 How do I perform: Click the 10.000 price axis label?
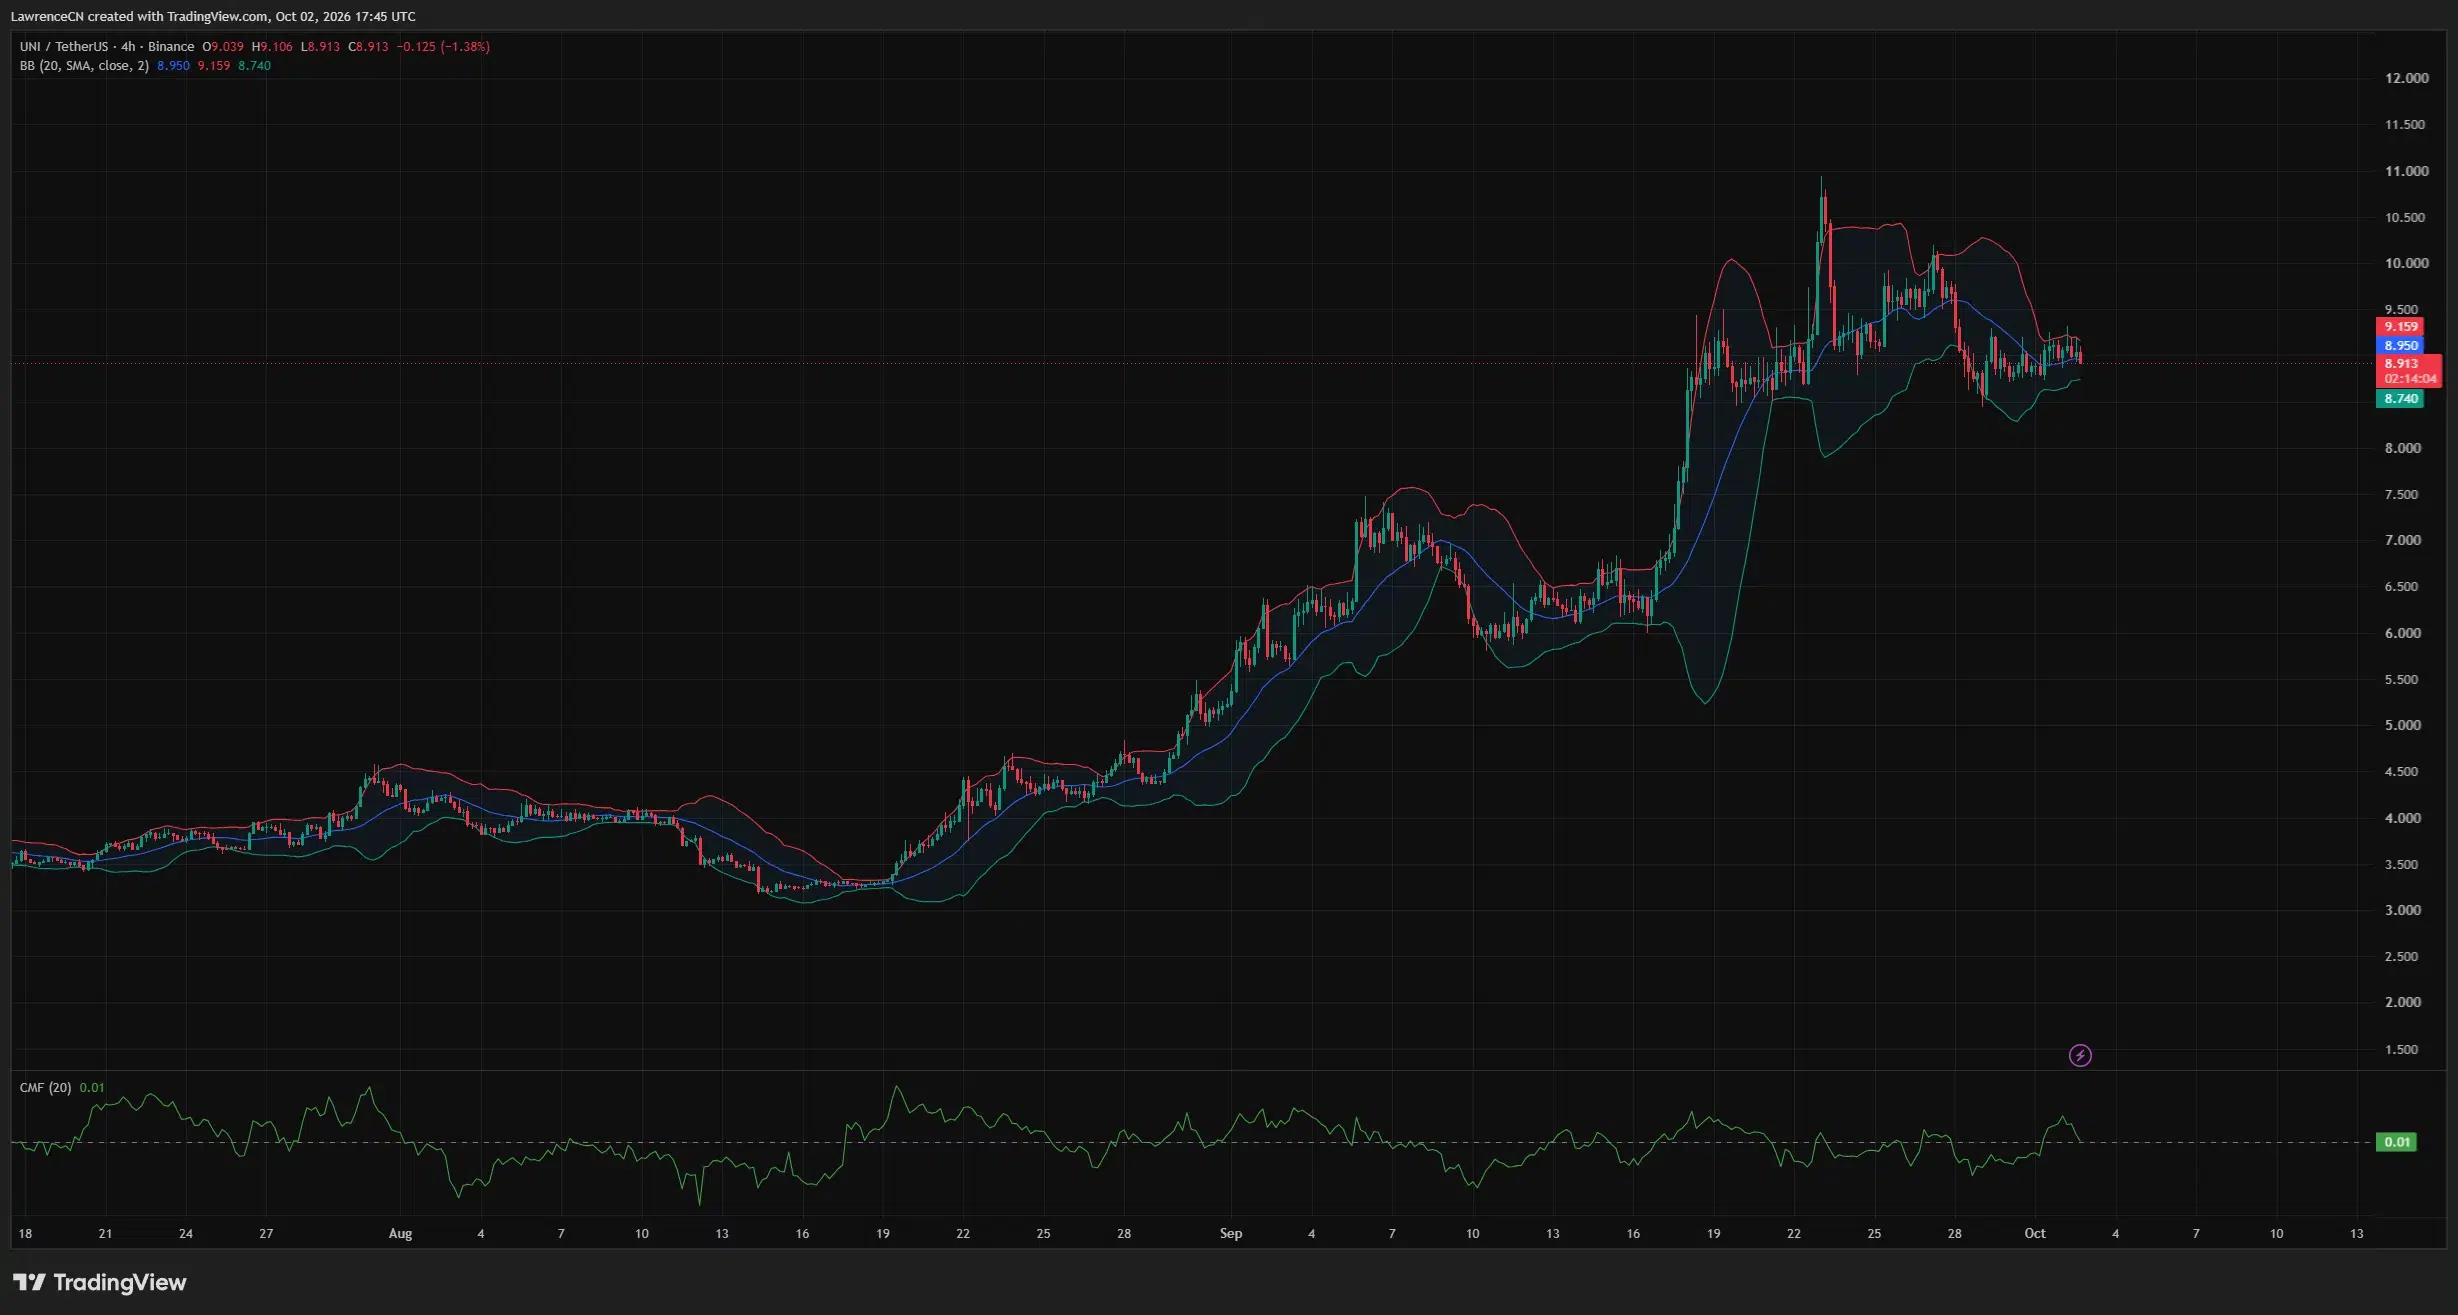(x=2406, y=263)
